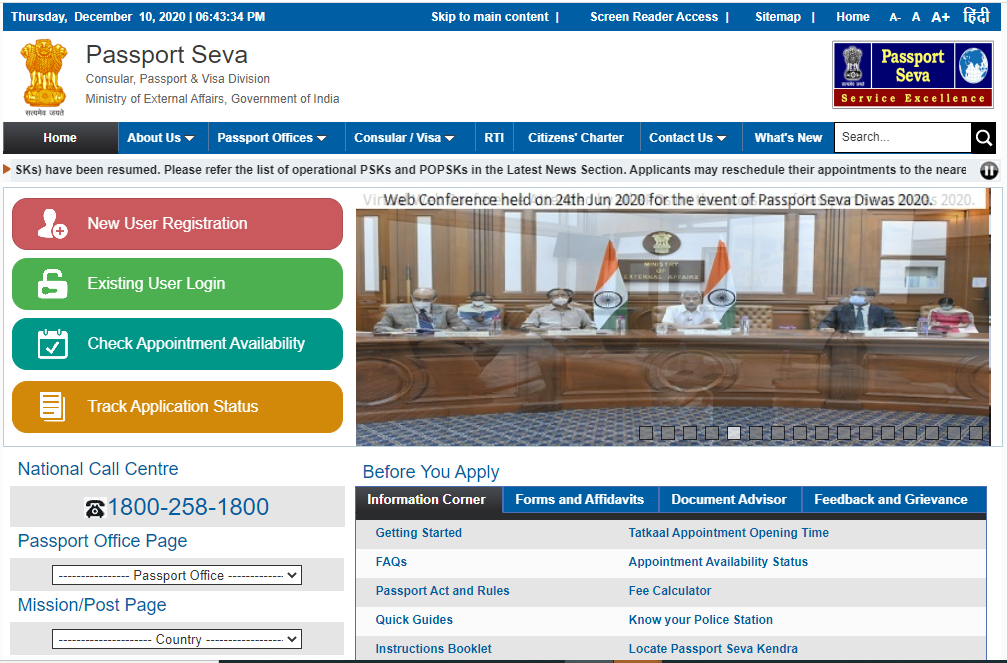Increase font size with A+ button

940,17
